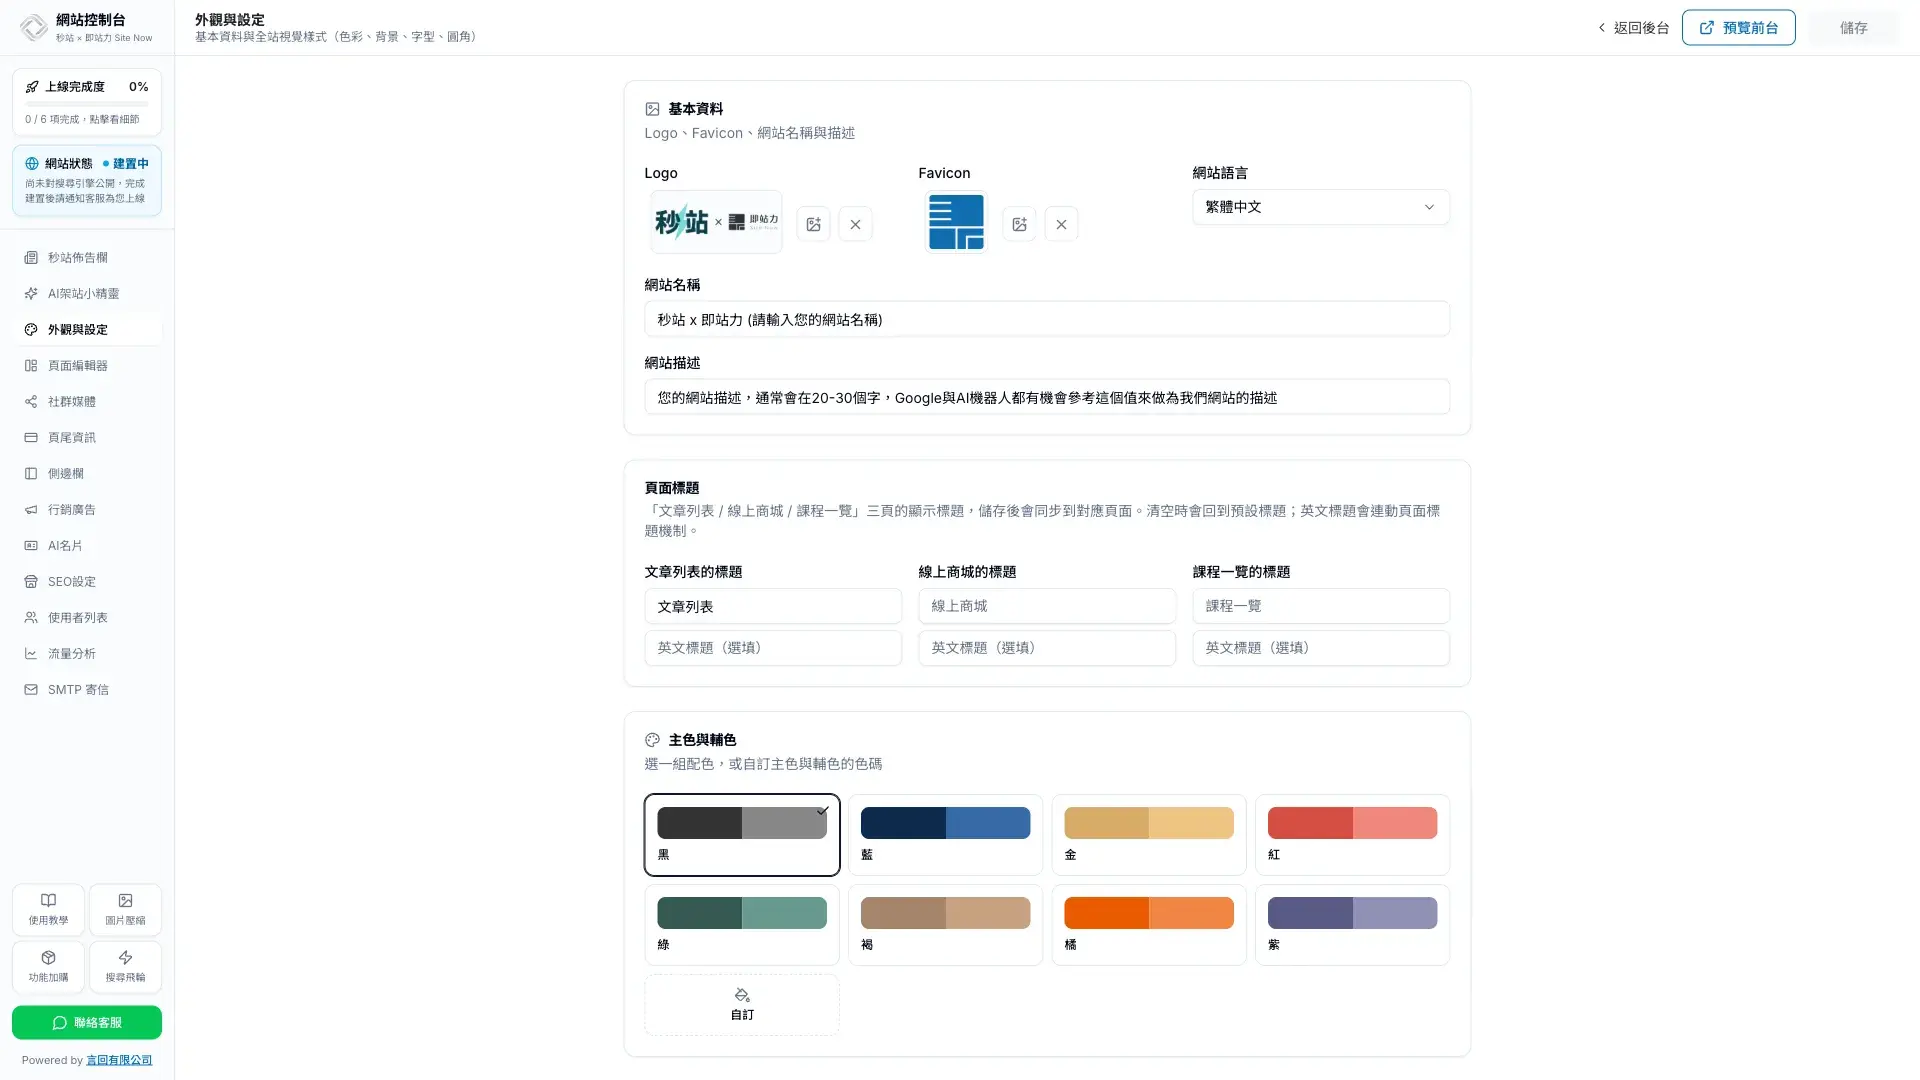Click the rocket icon beside 上線完成度
Screen dimensions: 1920x1080
point(32,87)
